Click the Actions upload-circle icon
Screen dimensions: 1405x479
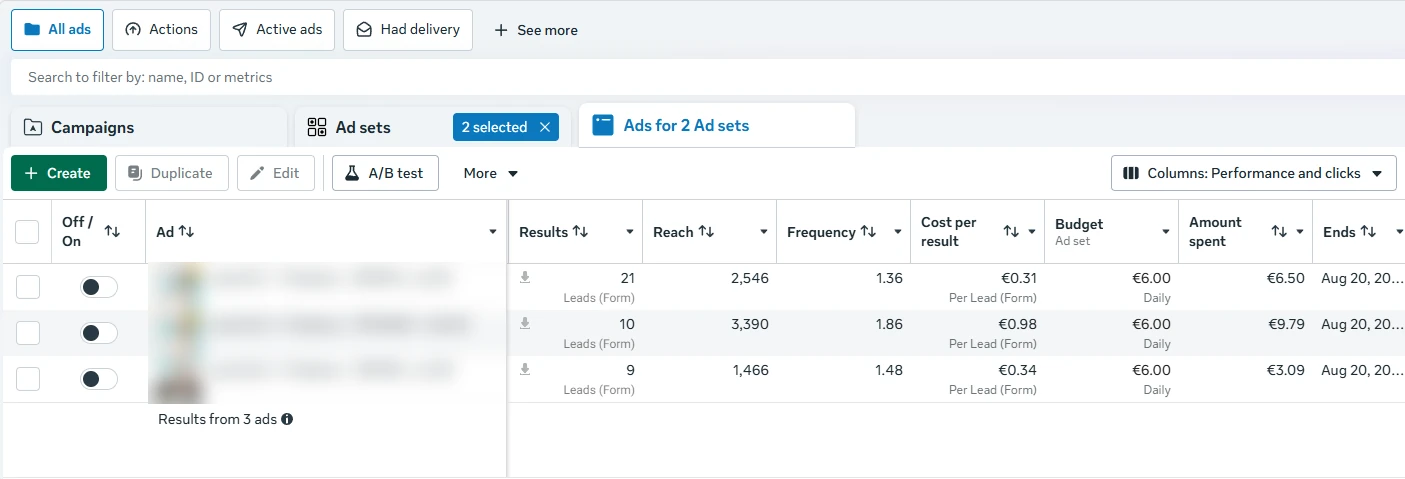pyautogui.click(x=133, y=30)
